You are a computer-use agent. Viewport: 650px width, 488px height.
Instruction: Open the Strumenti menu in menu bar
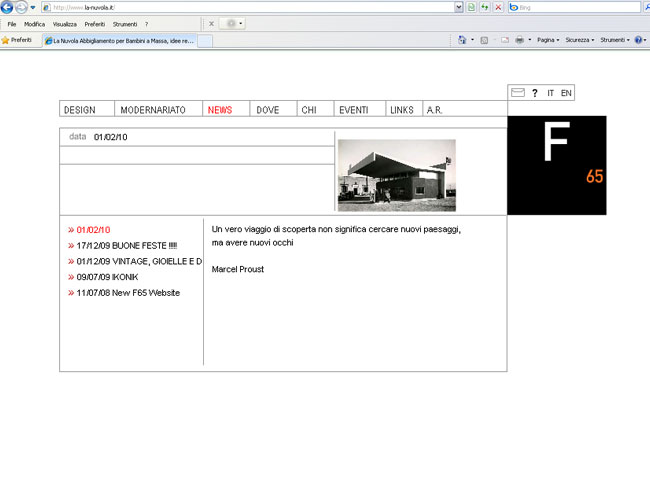[x=125, y=24]
